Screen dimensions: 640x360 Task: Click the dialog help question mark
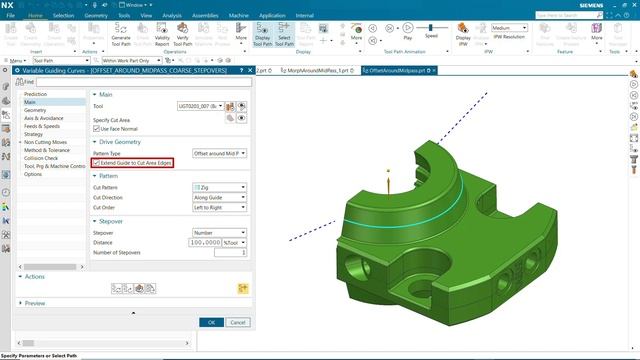(241, 70)
